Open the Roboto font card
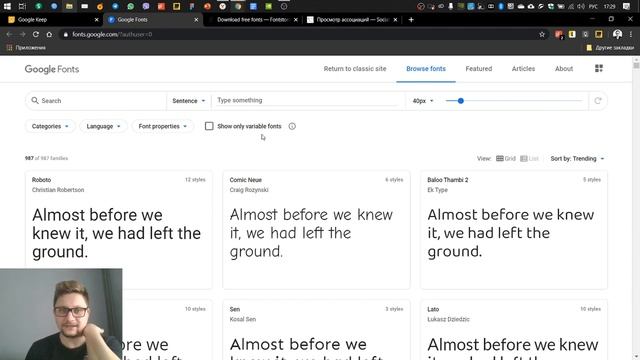The image size is (640, 360). point(119,230)
